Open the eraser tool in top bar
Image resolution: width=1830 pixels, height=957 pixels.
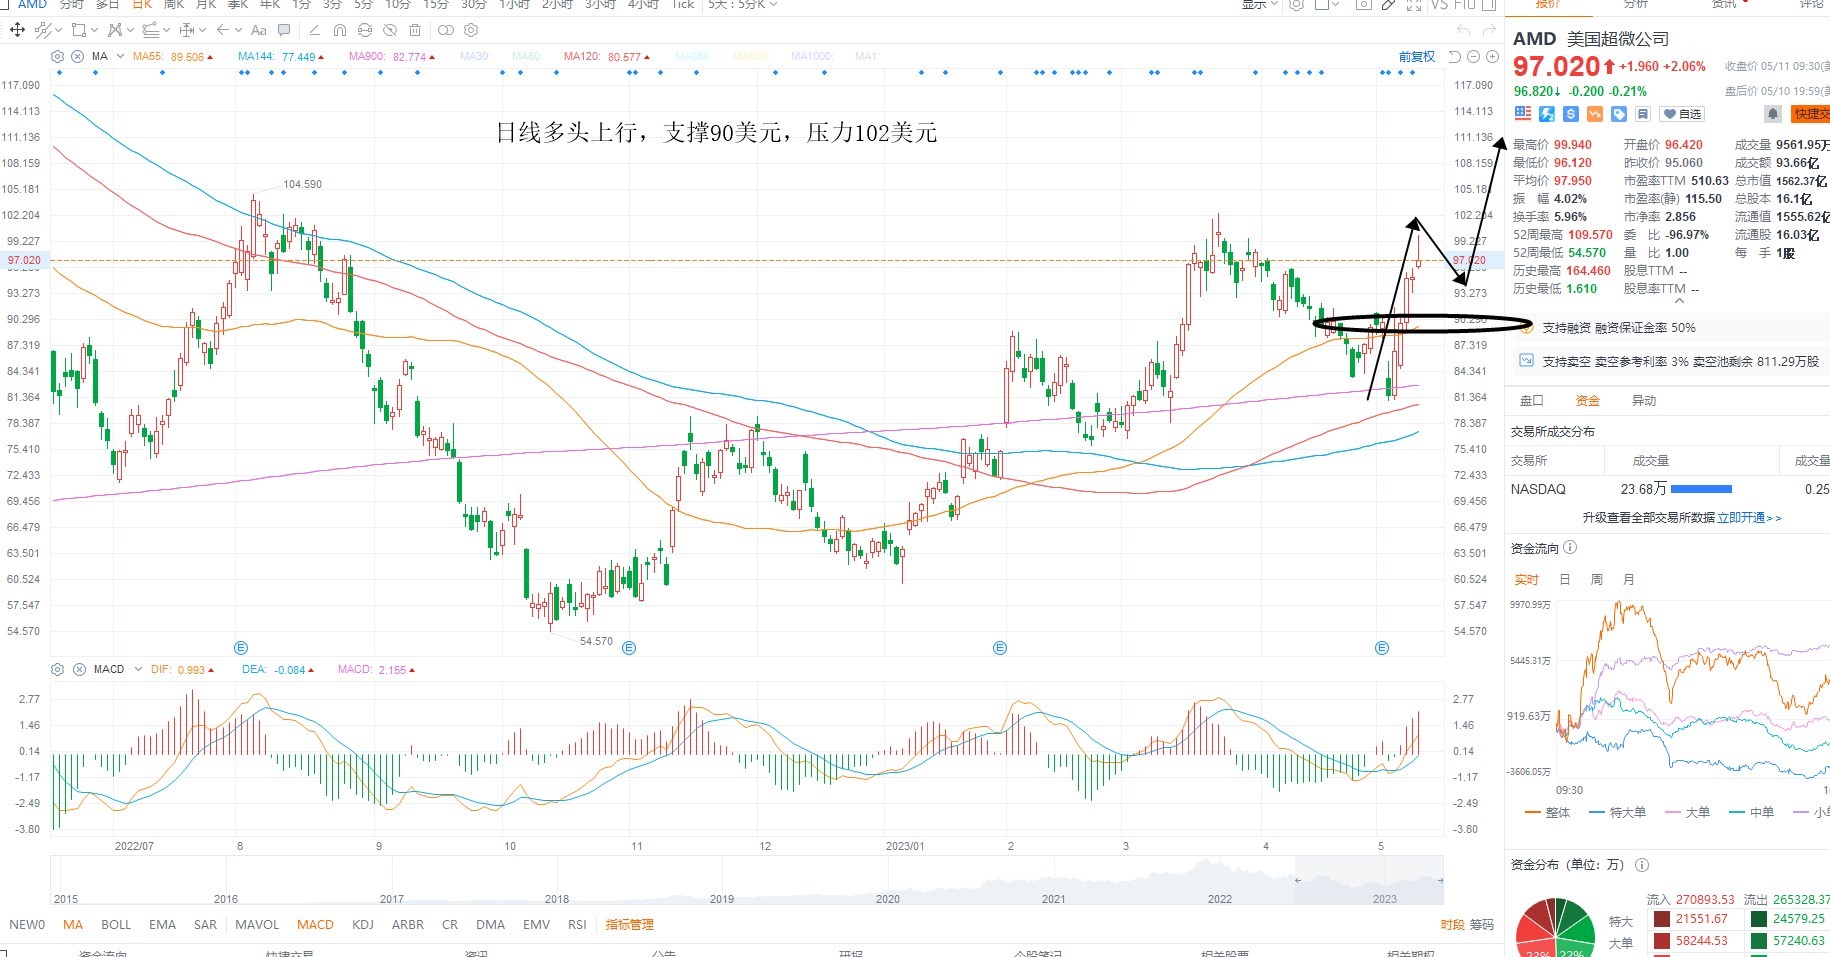tap(1388, 5)
